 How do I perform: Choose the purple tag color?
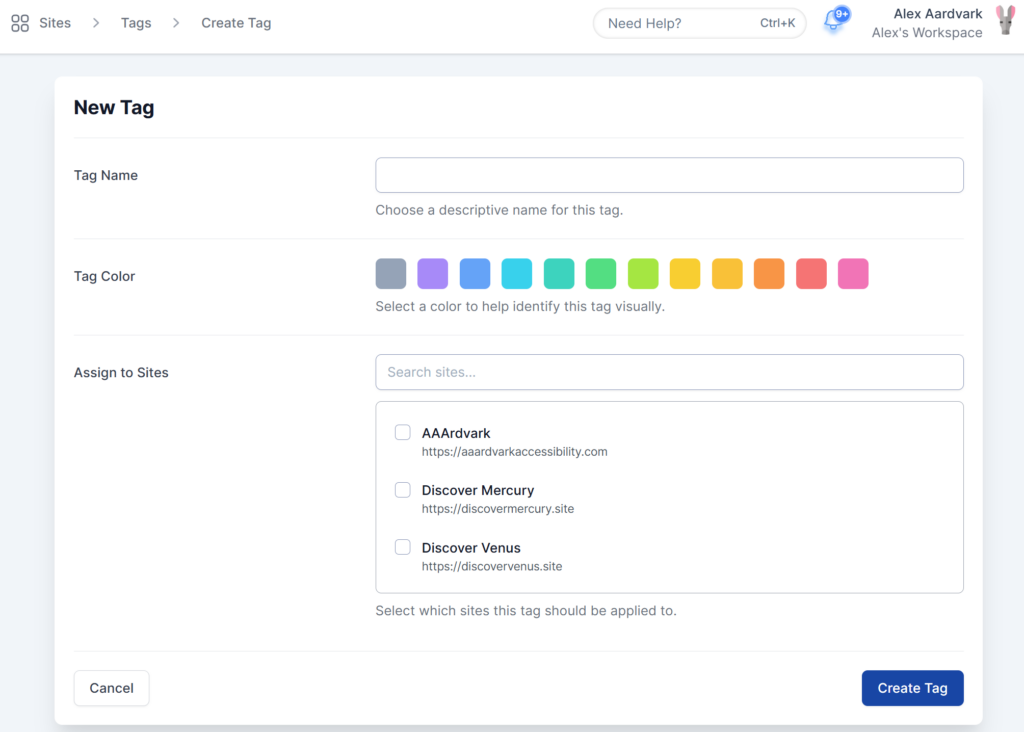point(433,274)
